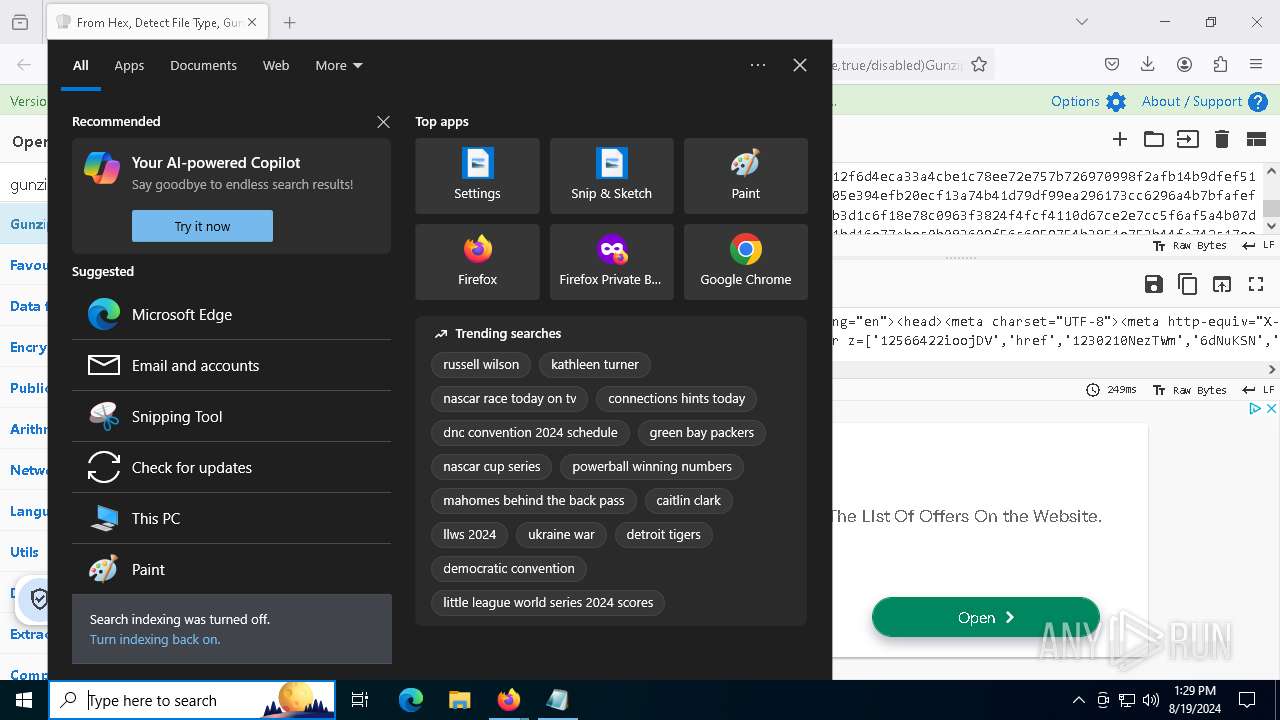Screen dimensions: 1280x720
Task: Search trending 'nascar cup series'
Action: coord(492,466)
